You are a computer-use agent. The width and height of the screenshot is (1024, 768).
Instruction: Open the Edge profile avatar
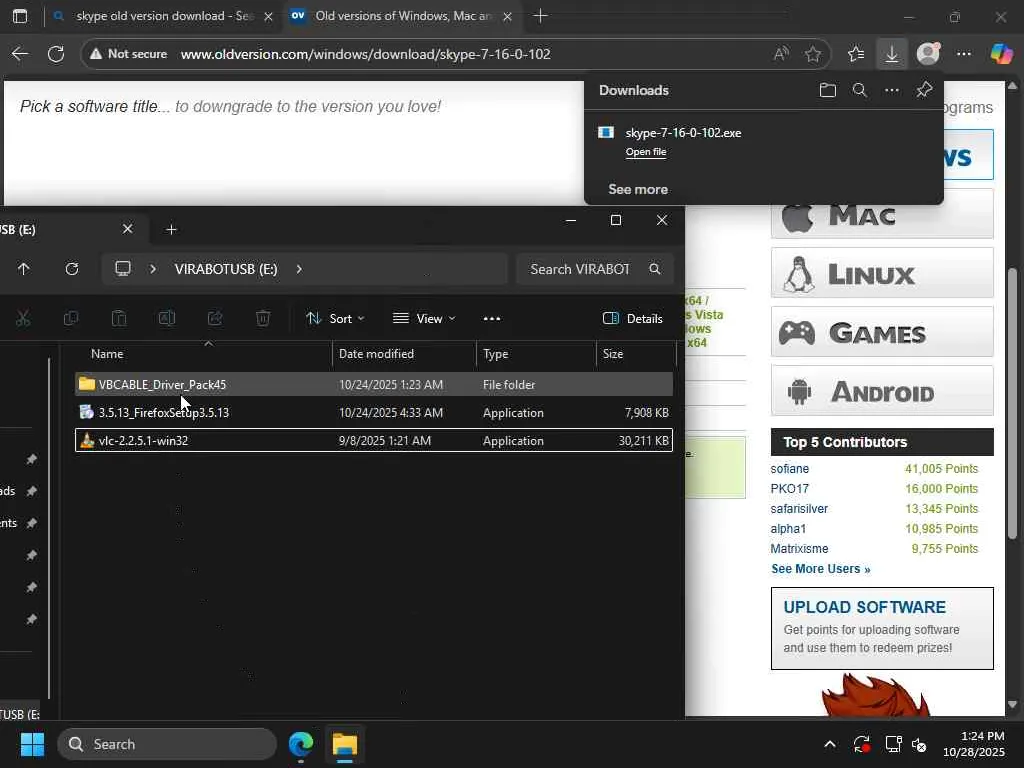(928, 54)
